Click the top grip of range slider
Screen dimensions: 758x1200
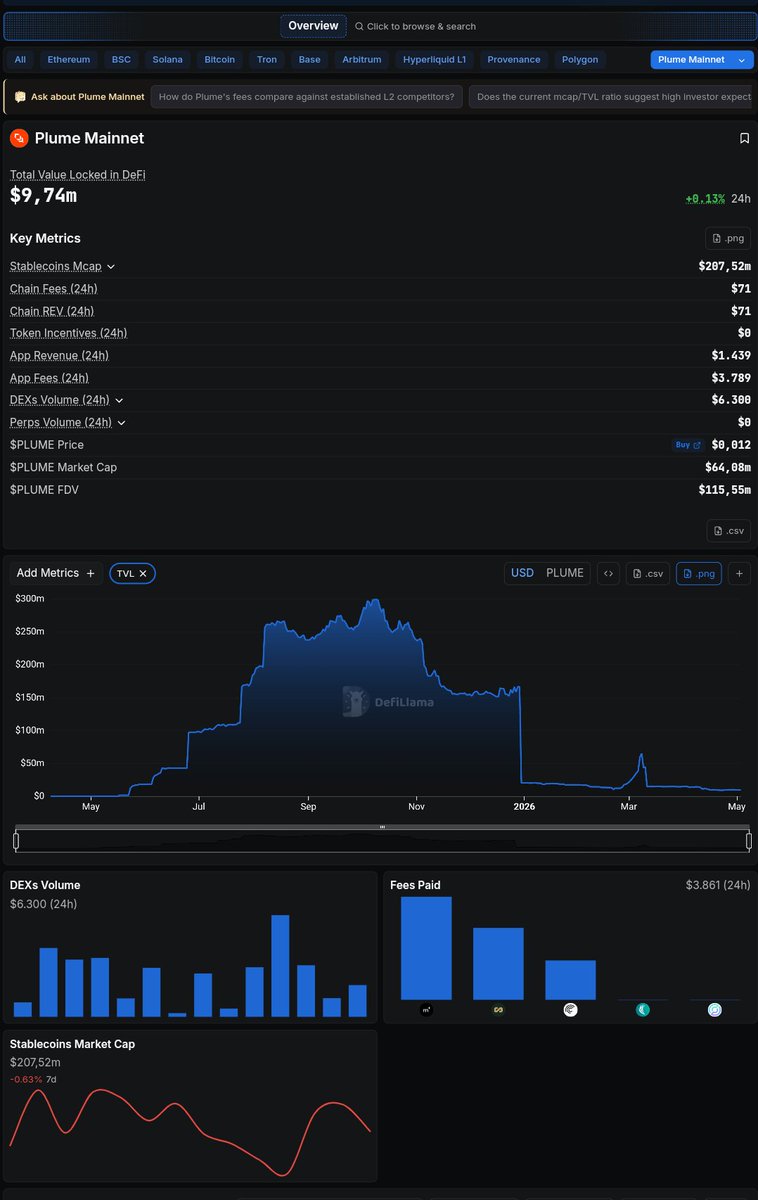[x=382, y=827]
